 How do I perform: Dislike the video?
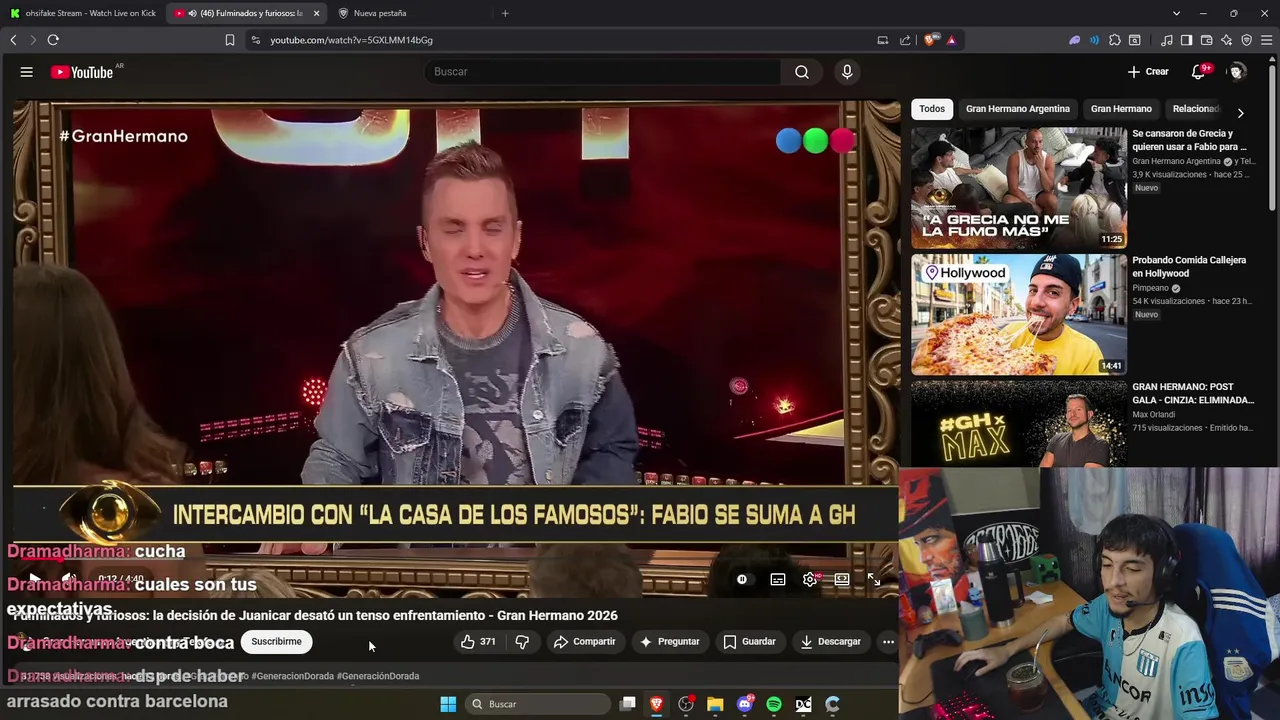pyautogui.click(x=522, y=641)
